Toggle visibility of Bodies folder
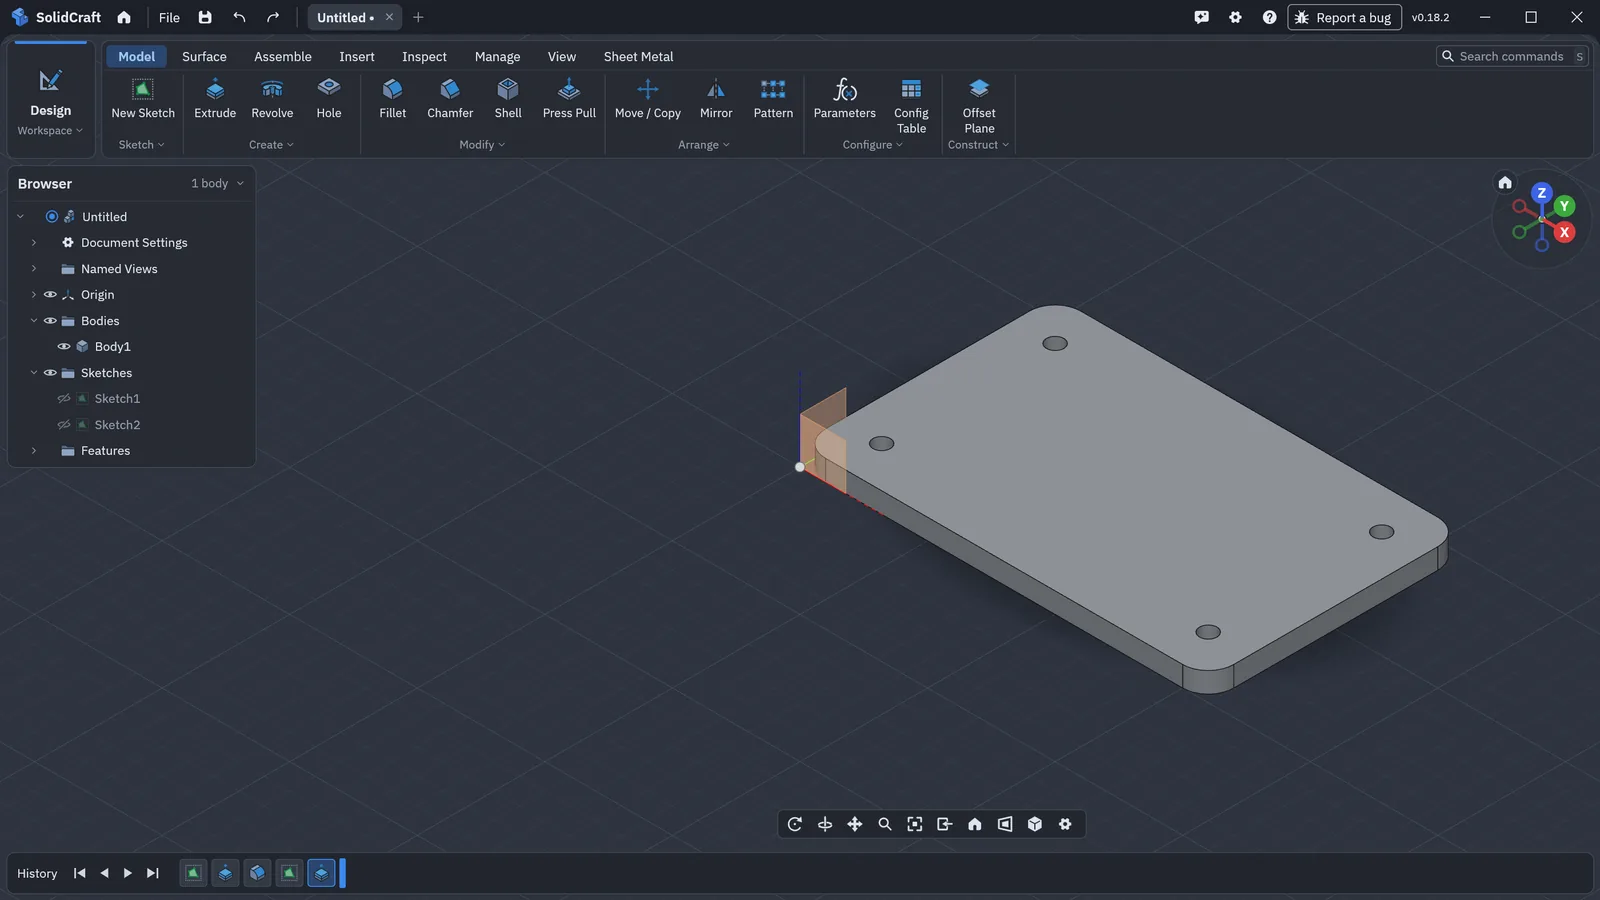 tap(50, 321)
